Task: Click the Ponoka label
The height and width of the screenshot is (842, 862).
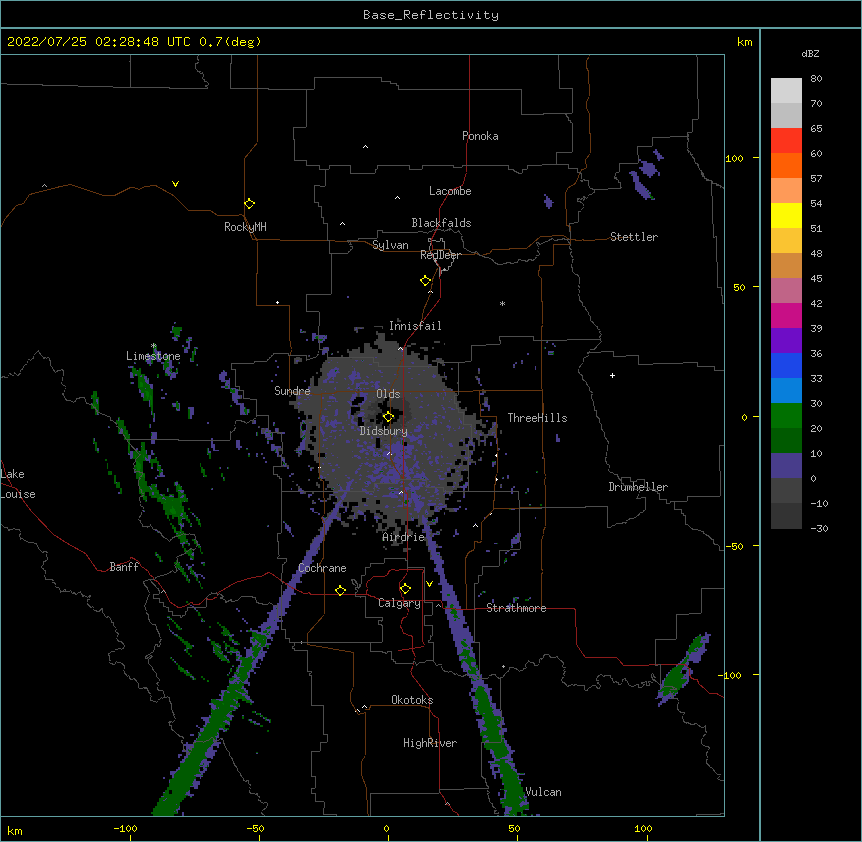Action: tap(480, 136)
